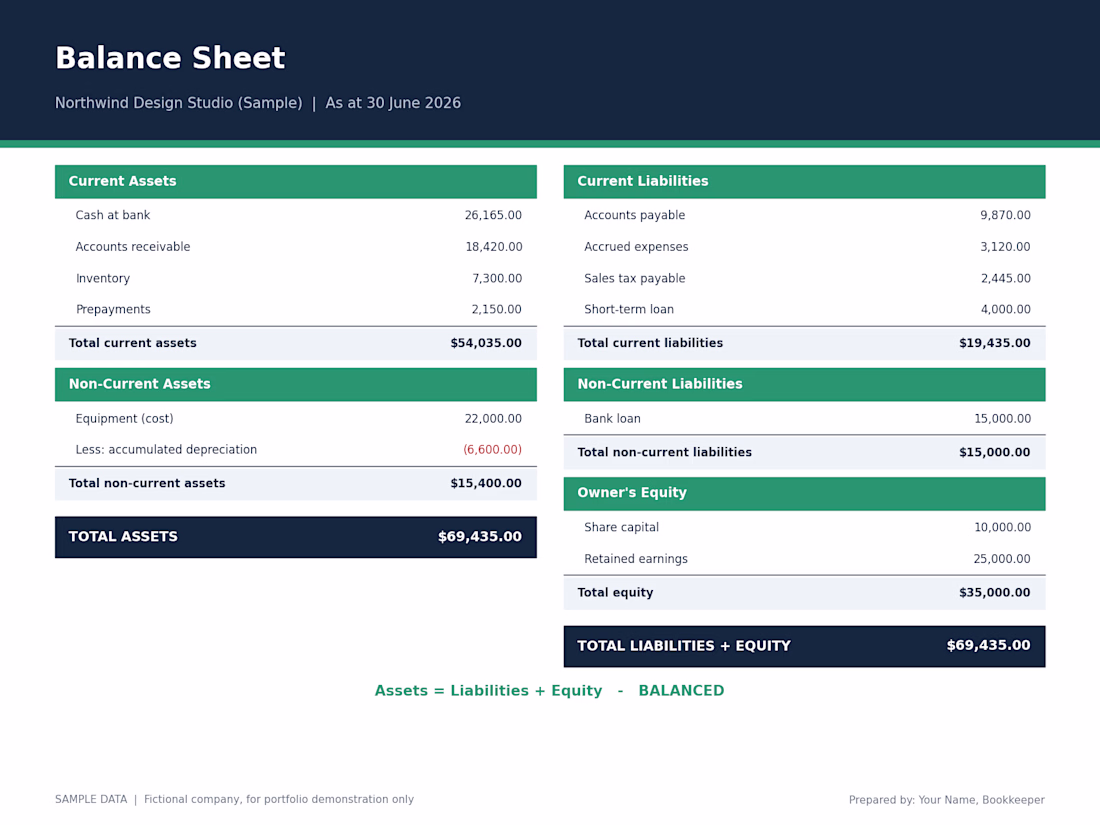Select the "Accrued expenses" label
Image resolution: width=1100 pixels, height=825 pixels.
[x=636, y=247]
